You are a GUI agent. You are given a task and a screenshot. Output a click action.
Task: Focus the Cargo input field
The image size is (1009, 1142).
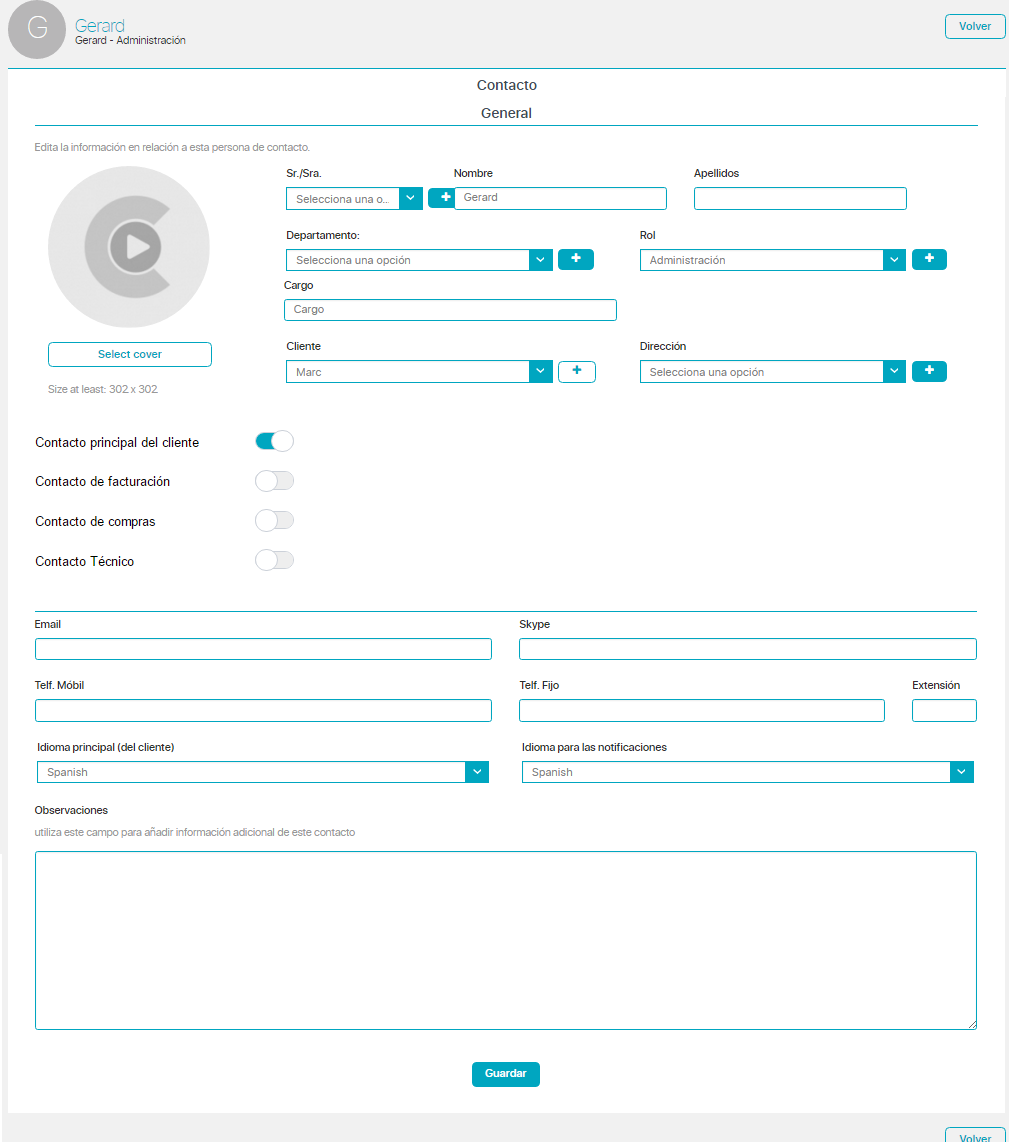click(450, 310)
